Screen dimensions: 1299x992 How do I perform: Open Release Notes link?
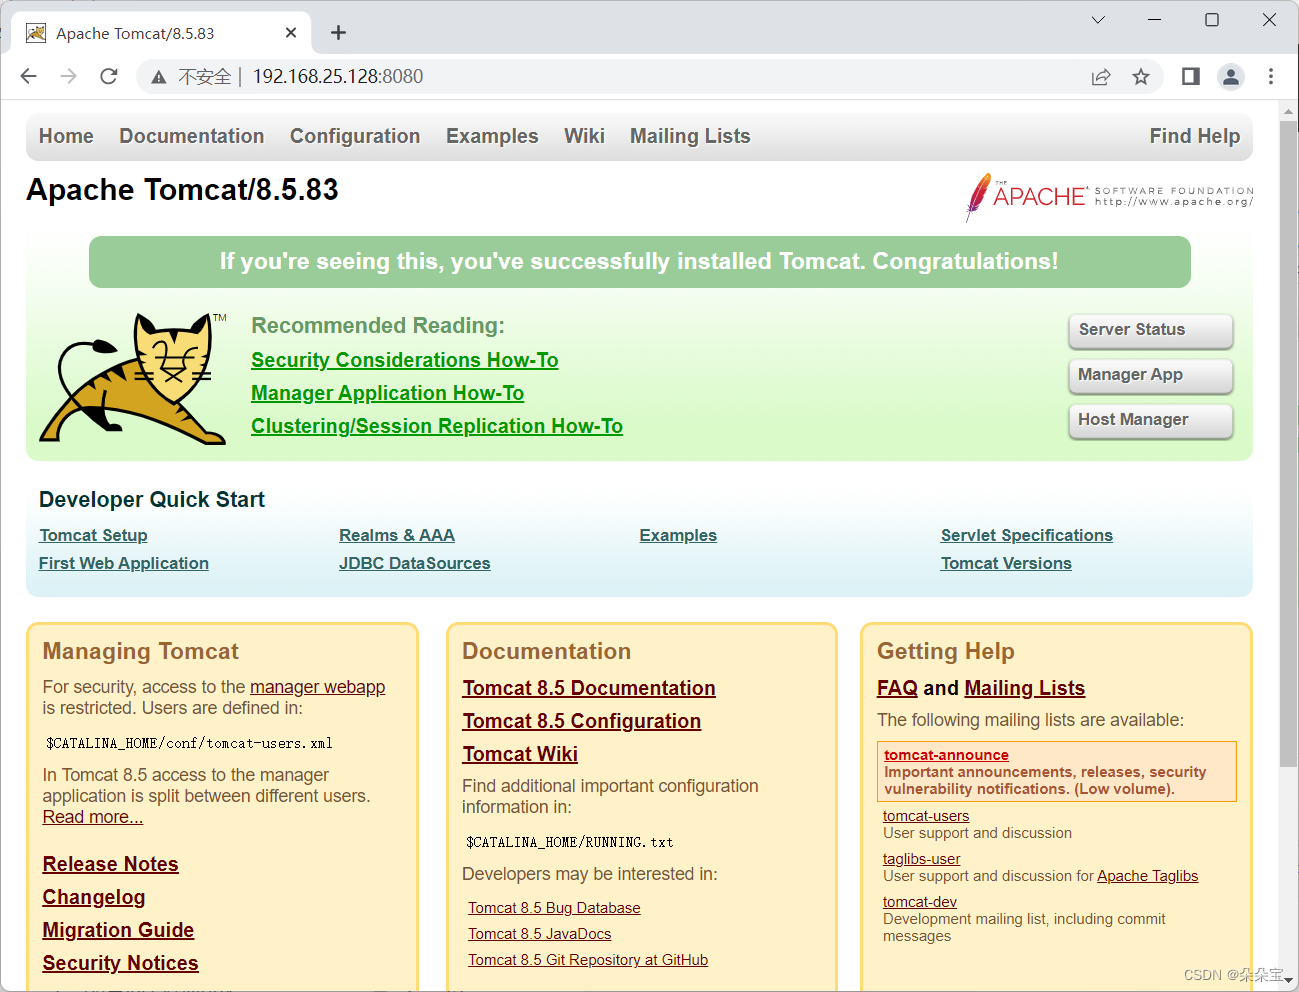(x=111, y=864)
